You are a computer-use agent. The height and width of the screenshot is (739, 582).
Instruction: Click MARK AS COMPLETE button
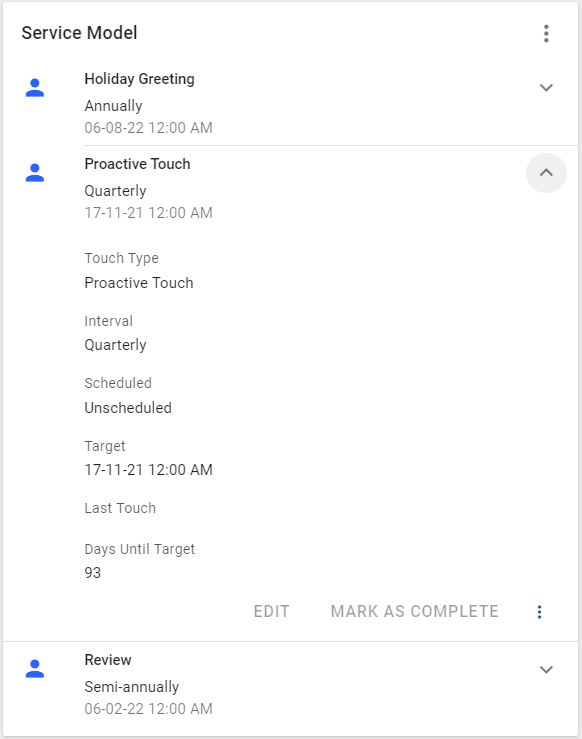pyautogui.click(x=414, y=611)
